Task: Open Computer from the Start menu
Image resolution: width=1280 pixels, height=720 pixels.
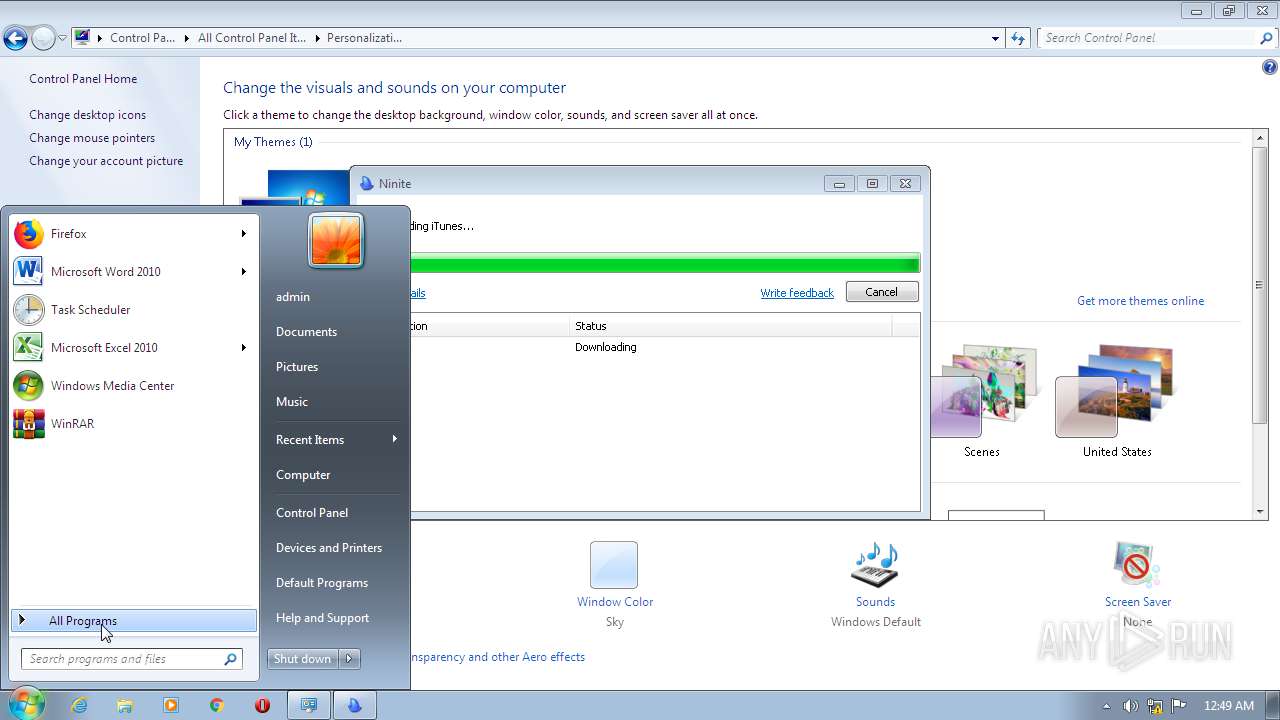Action: pos(303,475)
